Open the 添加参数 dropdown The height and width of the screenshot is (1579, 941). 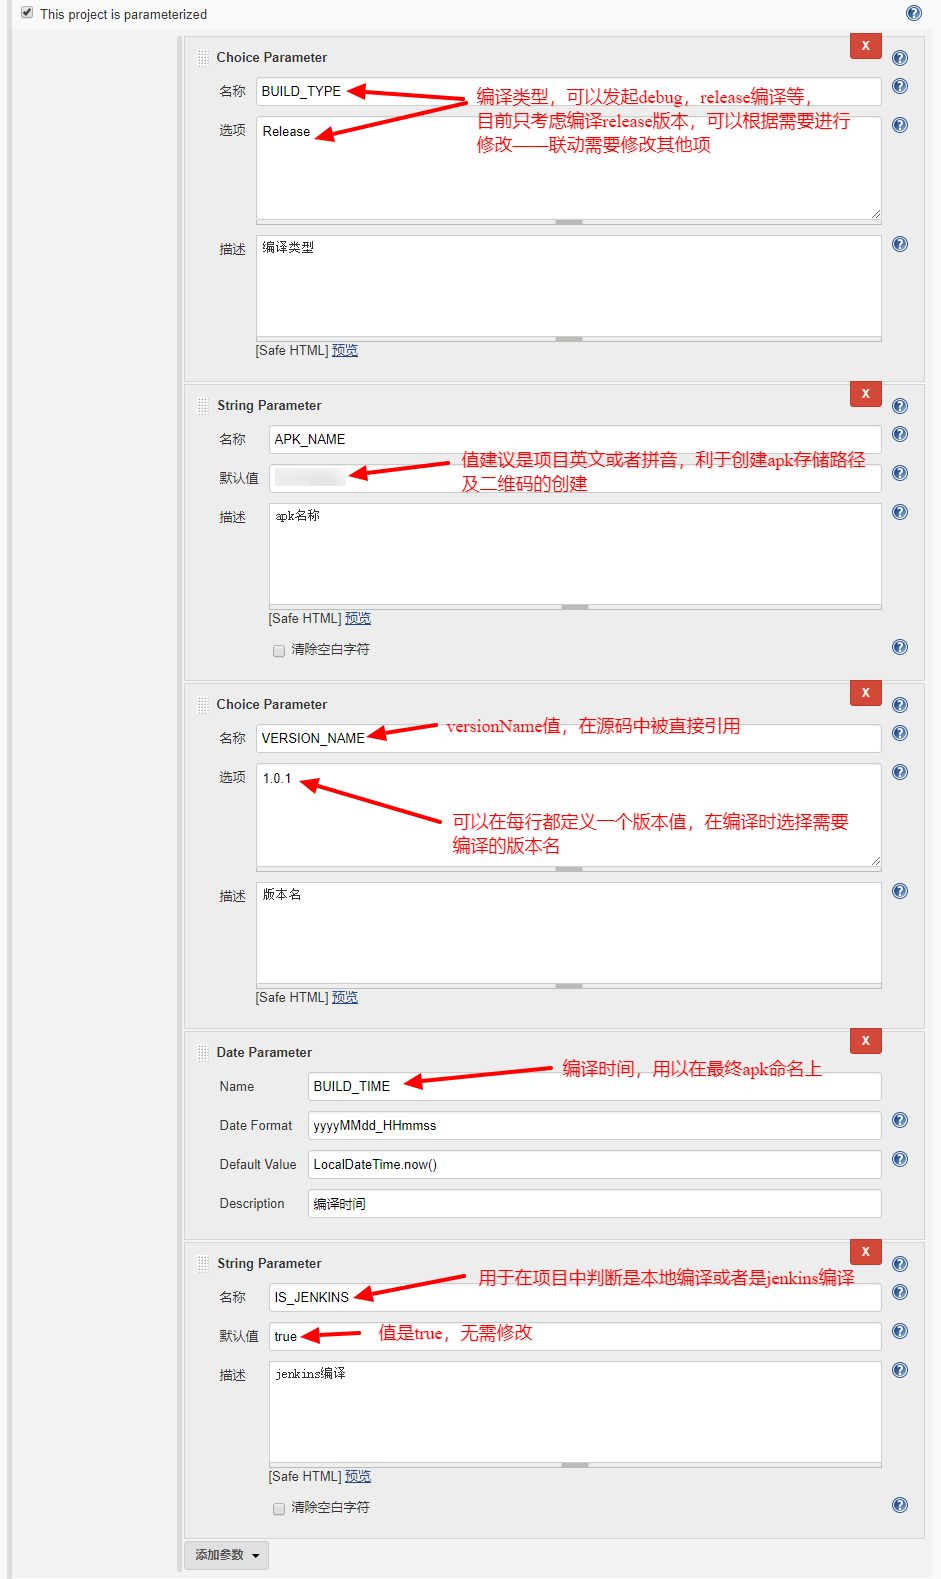[227, 1555]
